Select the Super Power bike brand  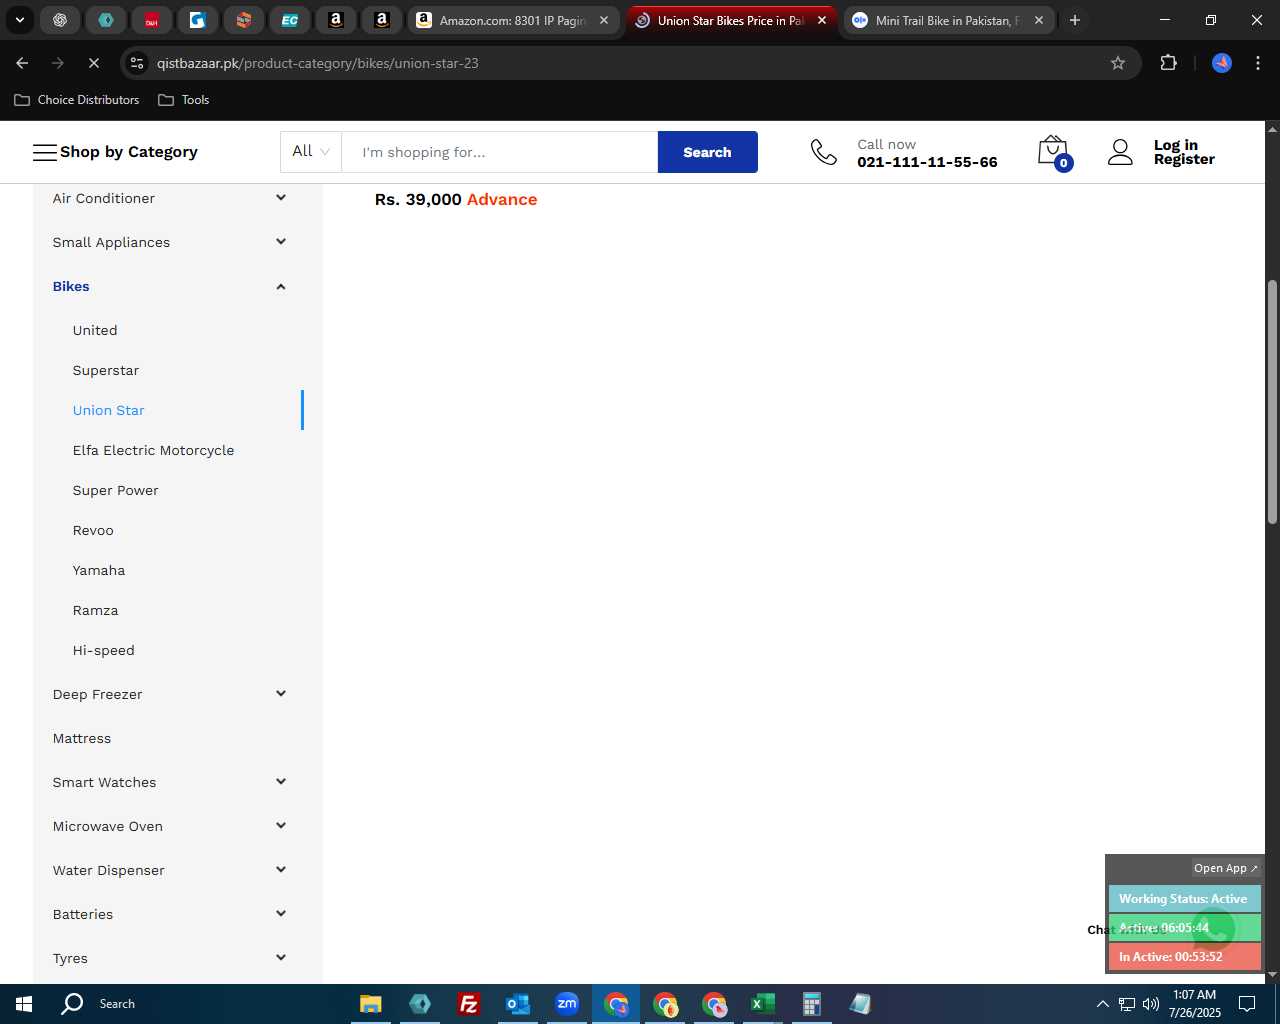tap(115, 490)
